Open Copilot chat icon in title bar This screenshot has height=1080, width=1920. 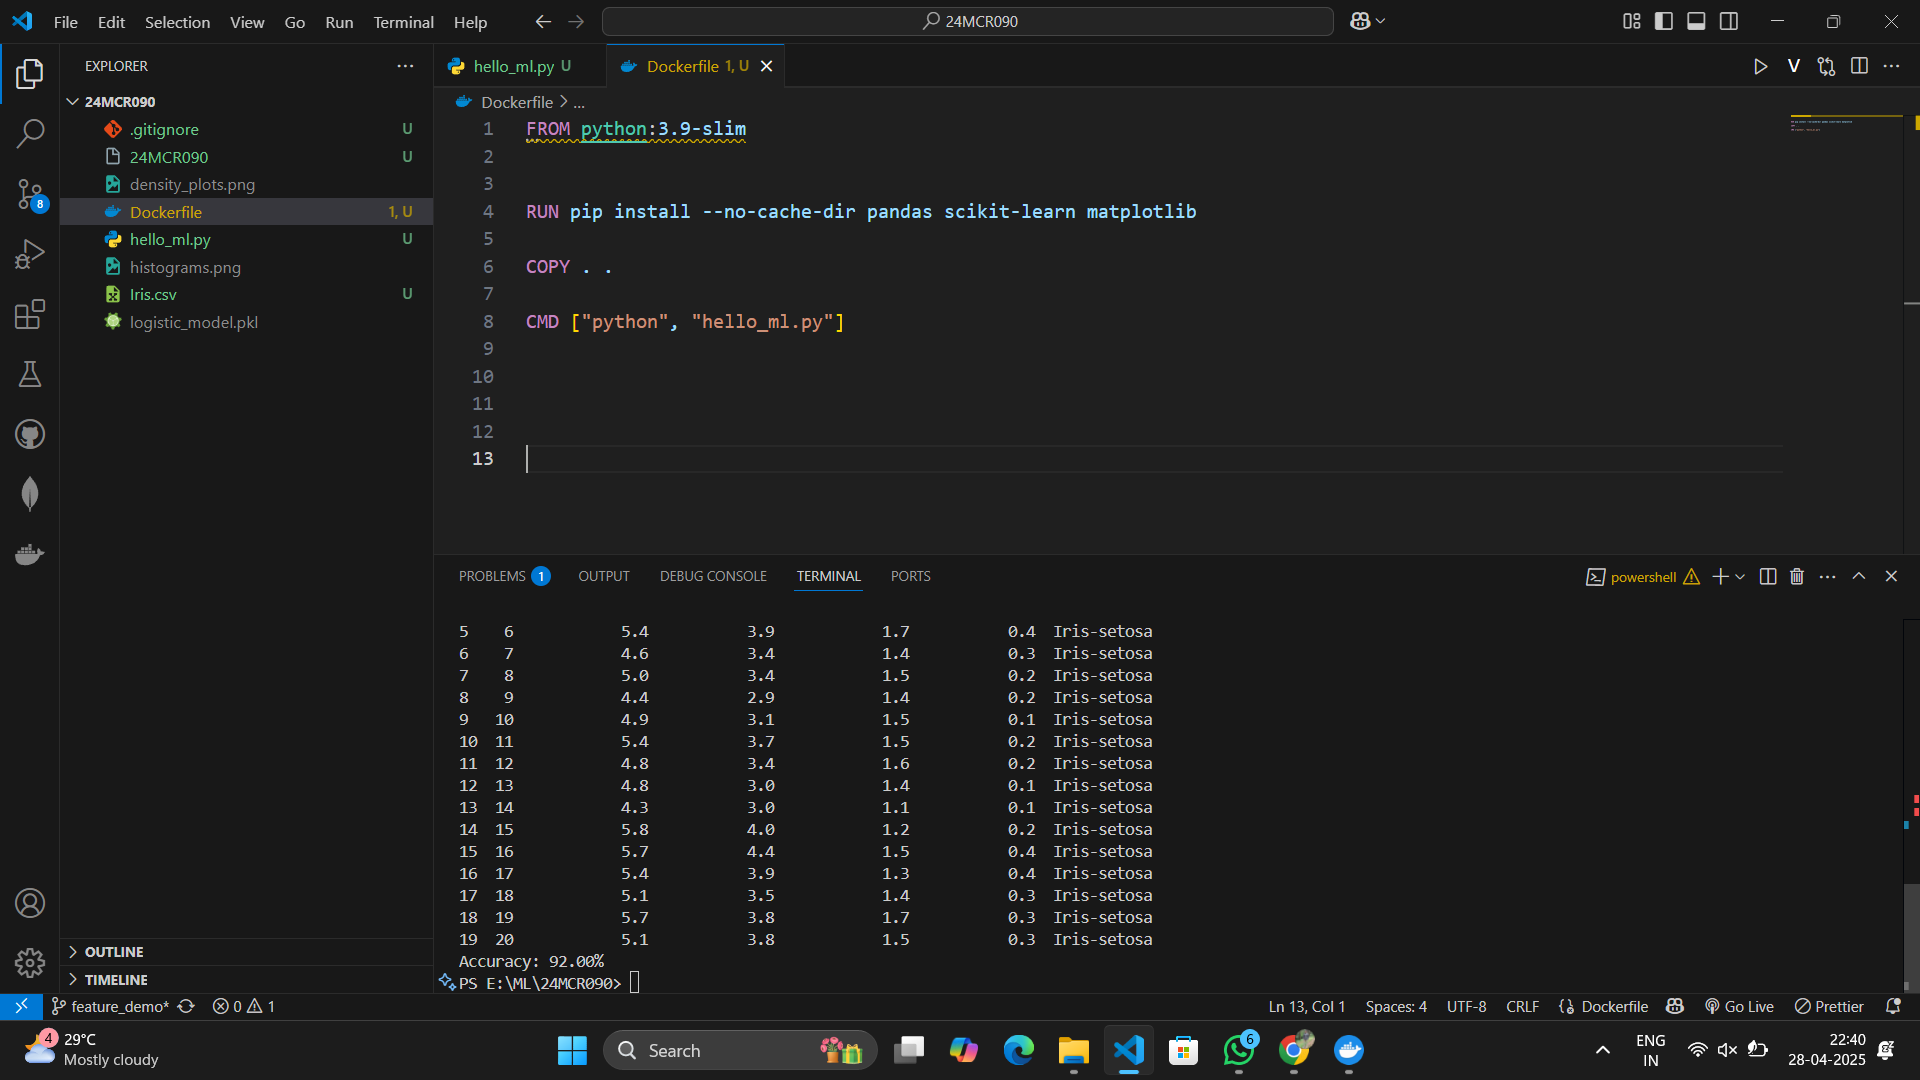(1360, 21)
